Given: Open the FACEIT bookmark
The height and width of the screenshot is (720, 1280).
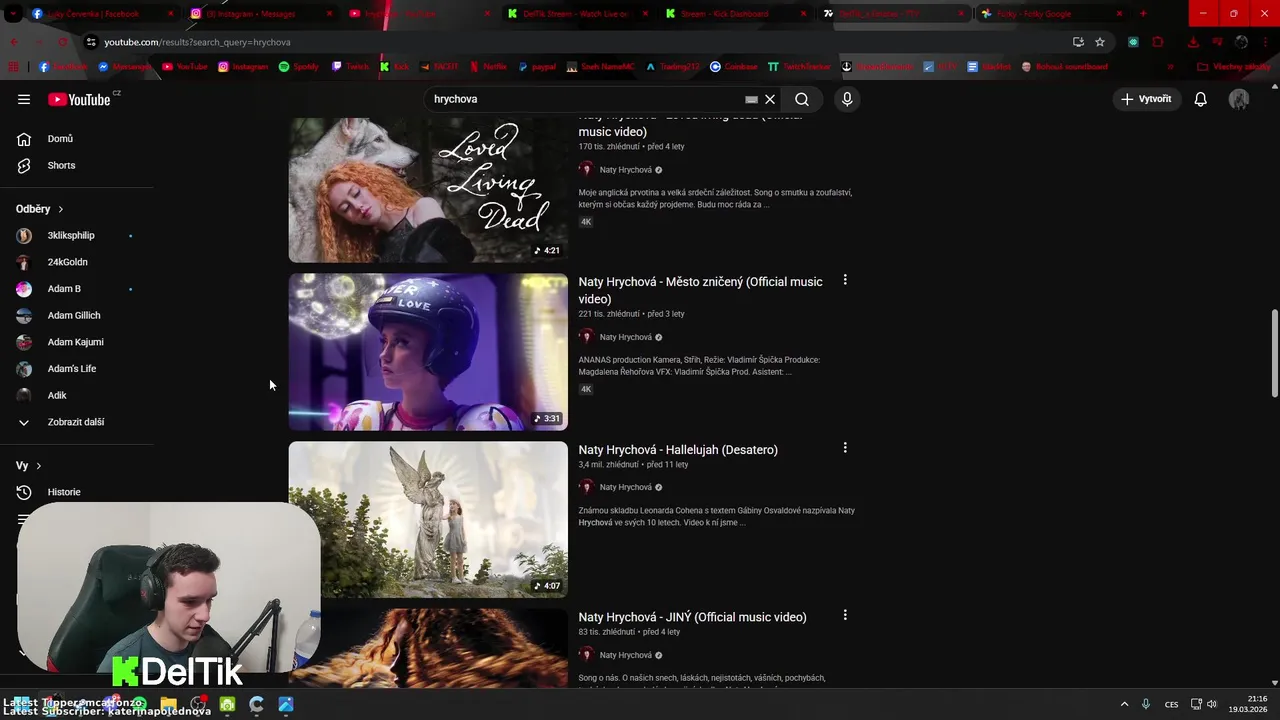Looking at the screenshot, I should 439,67.
